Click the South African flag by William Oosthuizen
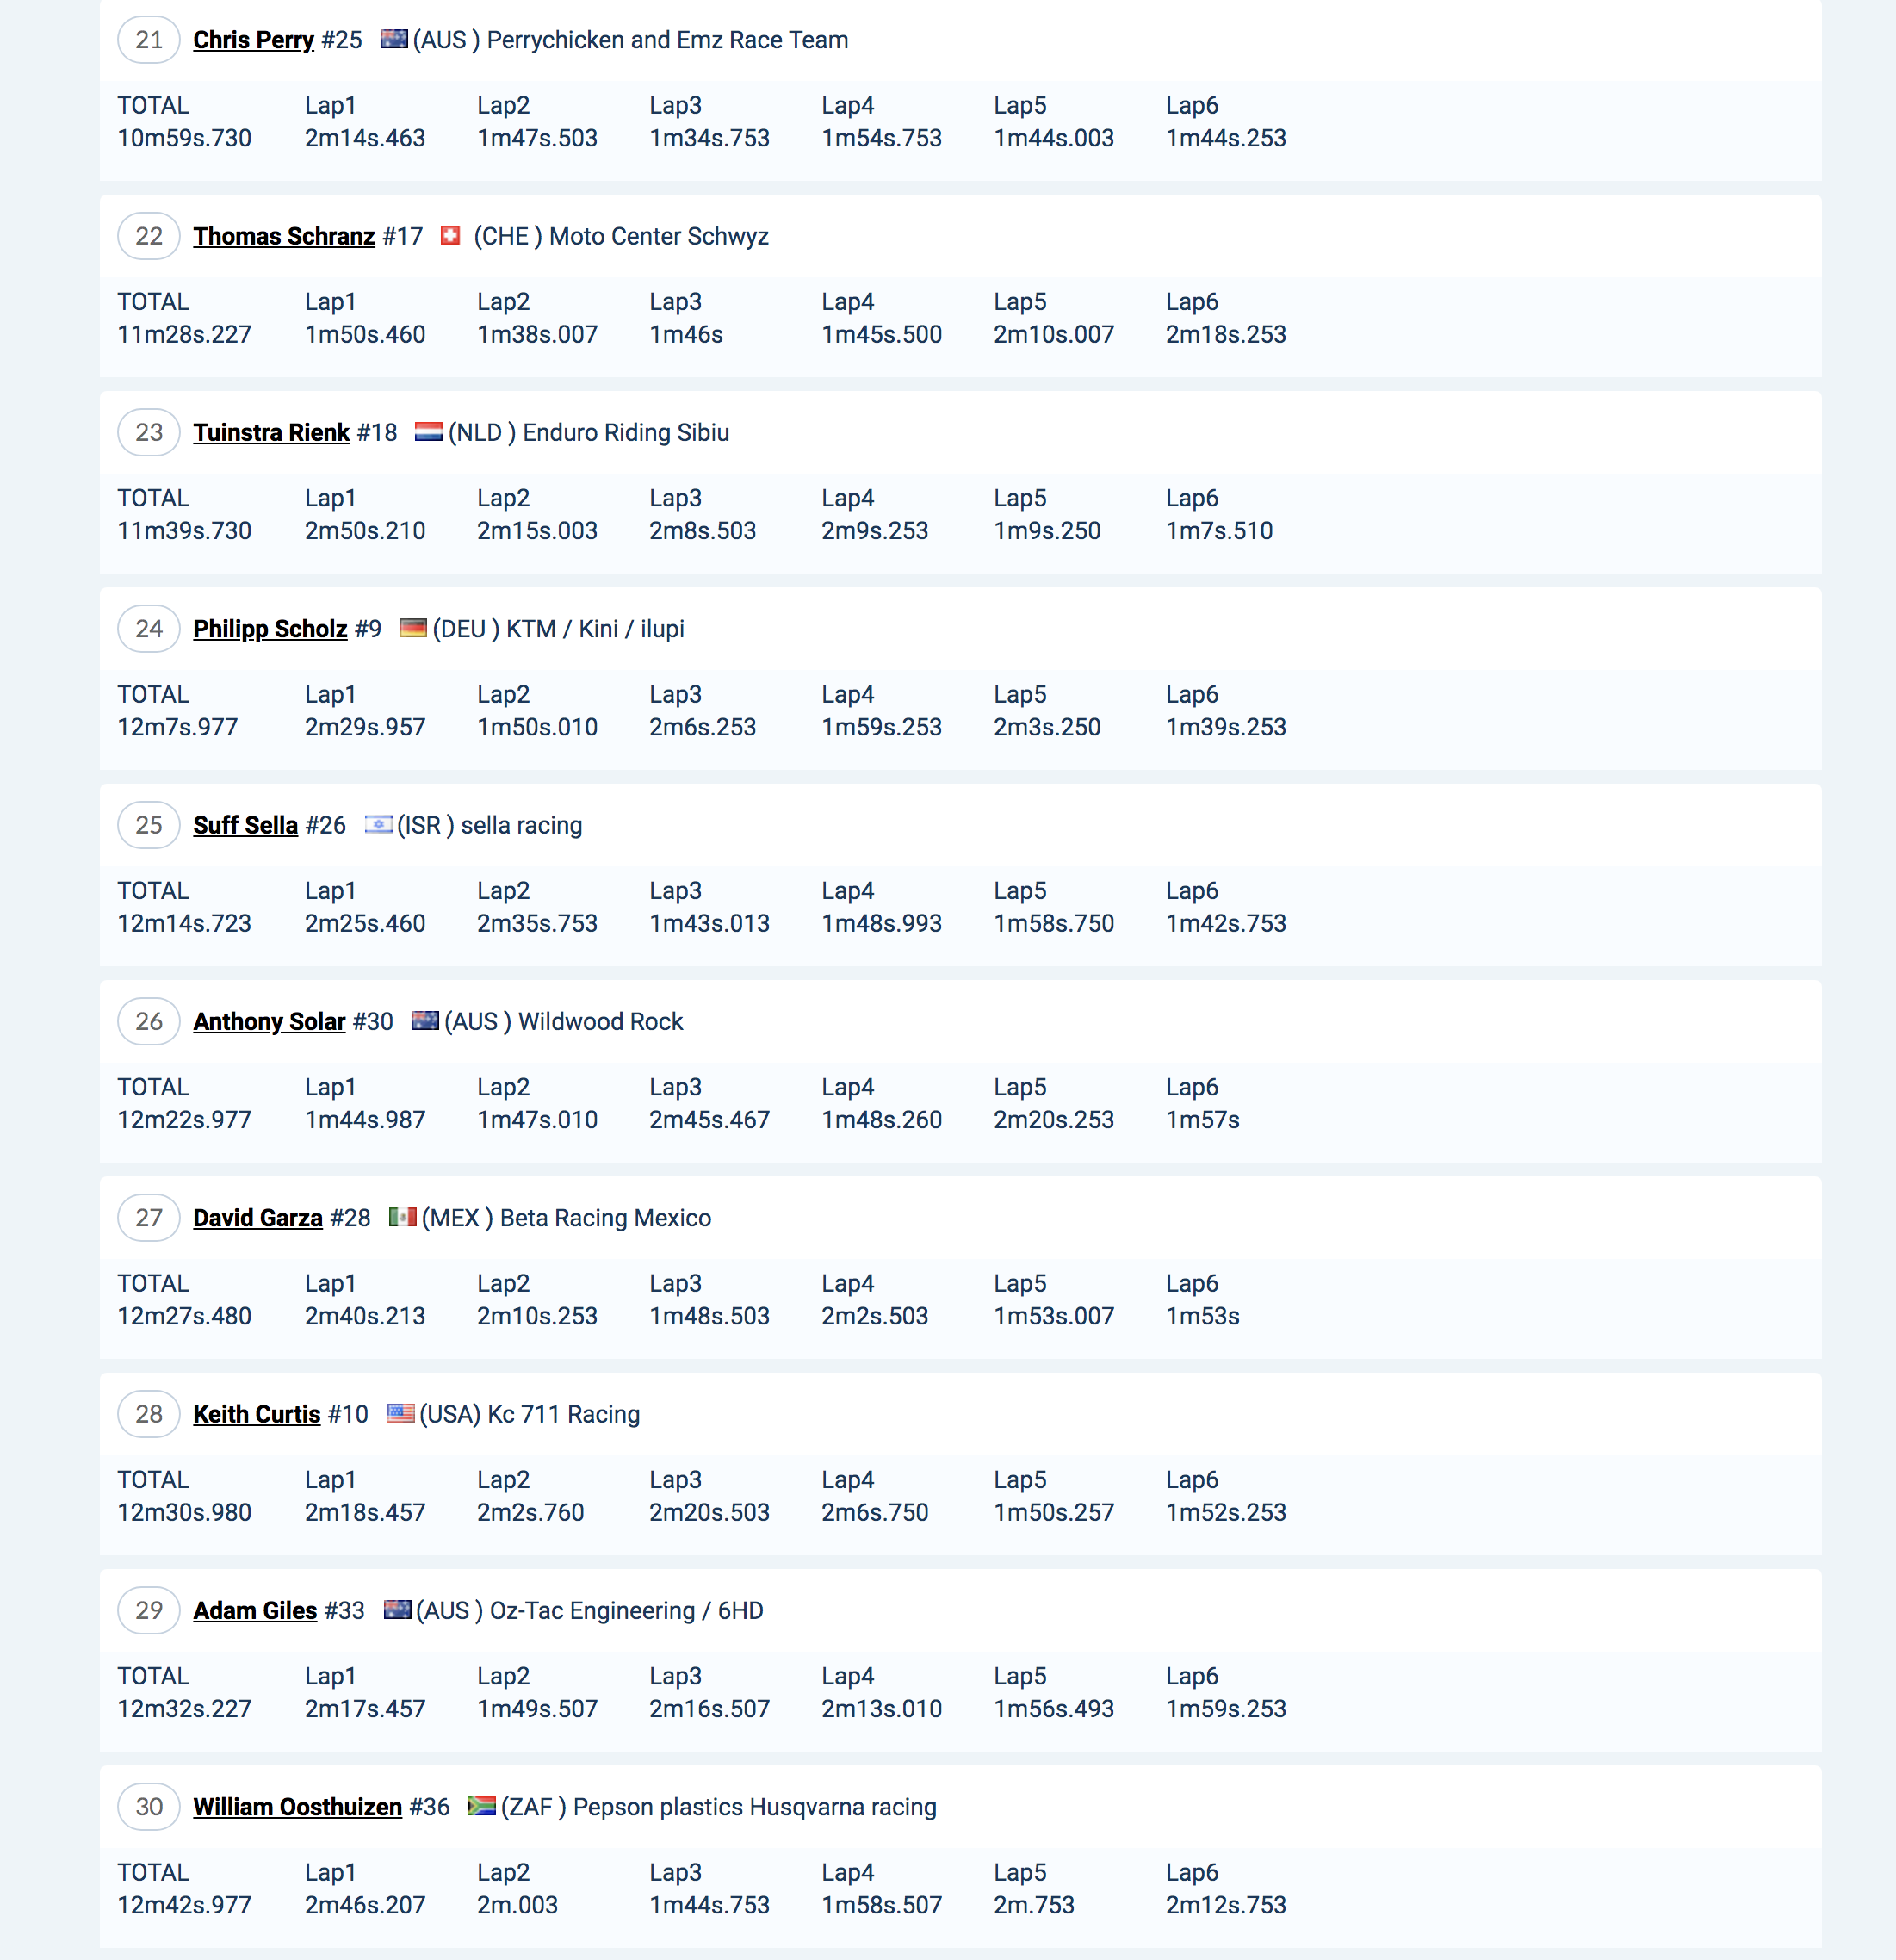1896x1960 pixels. (x=482, y=1806)
